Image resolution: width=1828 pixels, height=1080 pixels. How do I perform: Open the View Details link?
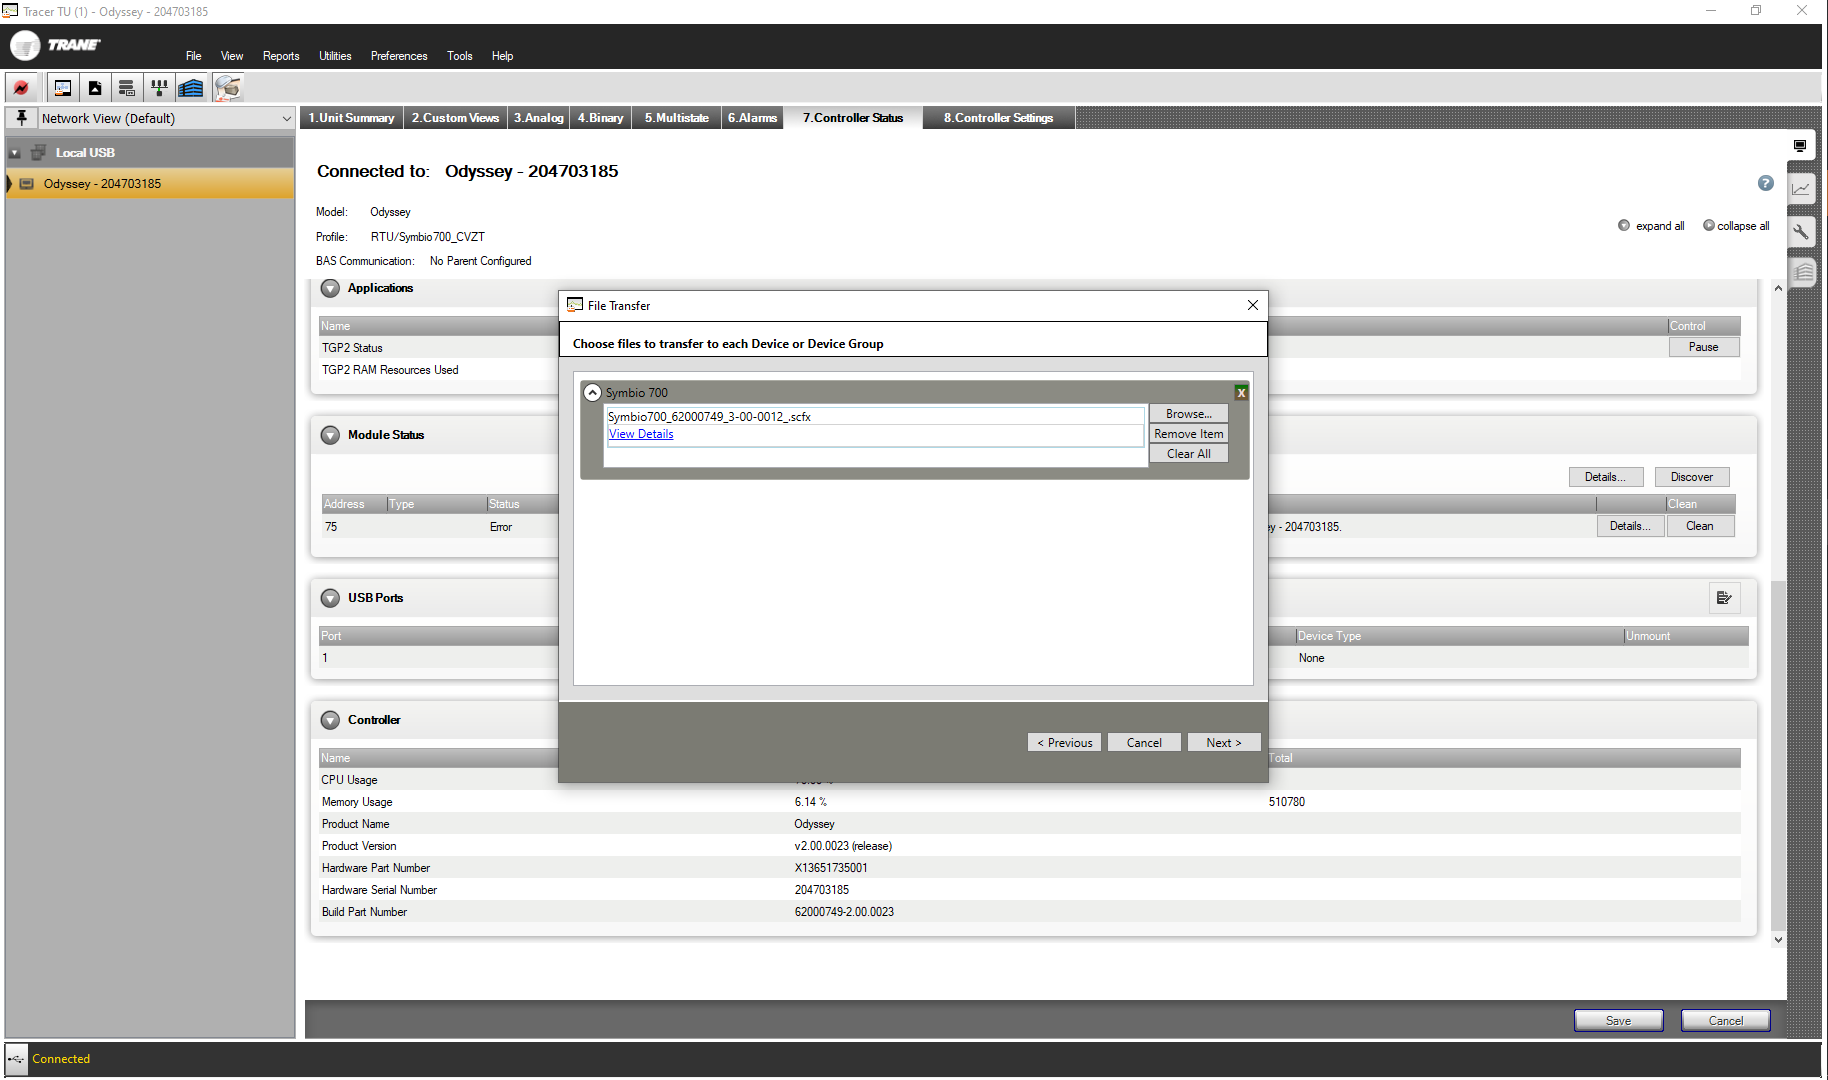tap(641, 434)
